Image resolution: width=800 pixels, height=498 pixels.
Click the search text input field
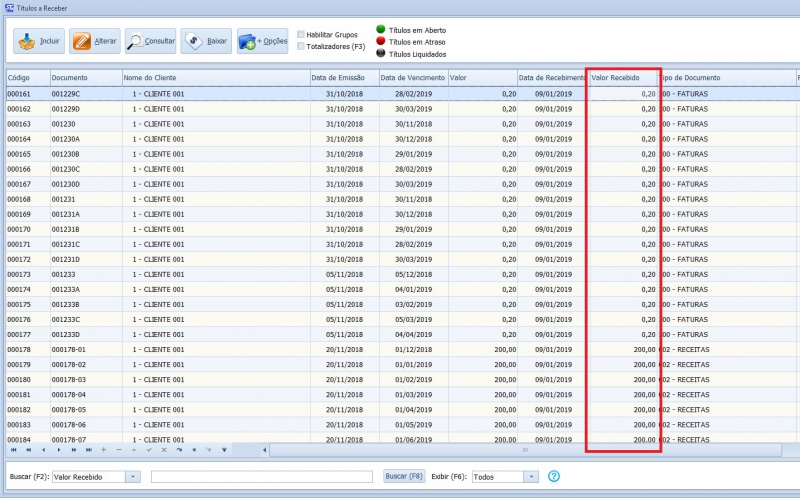point(261,477)
